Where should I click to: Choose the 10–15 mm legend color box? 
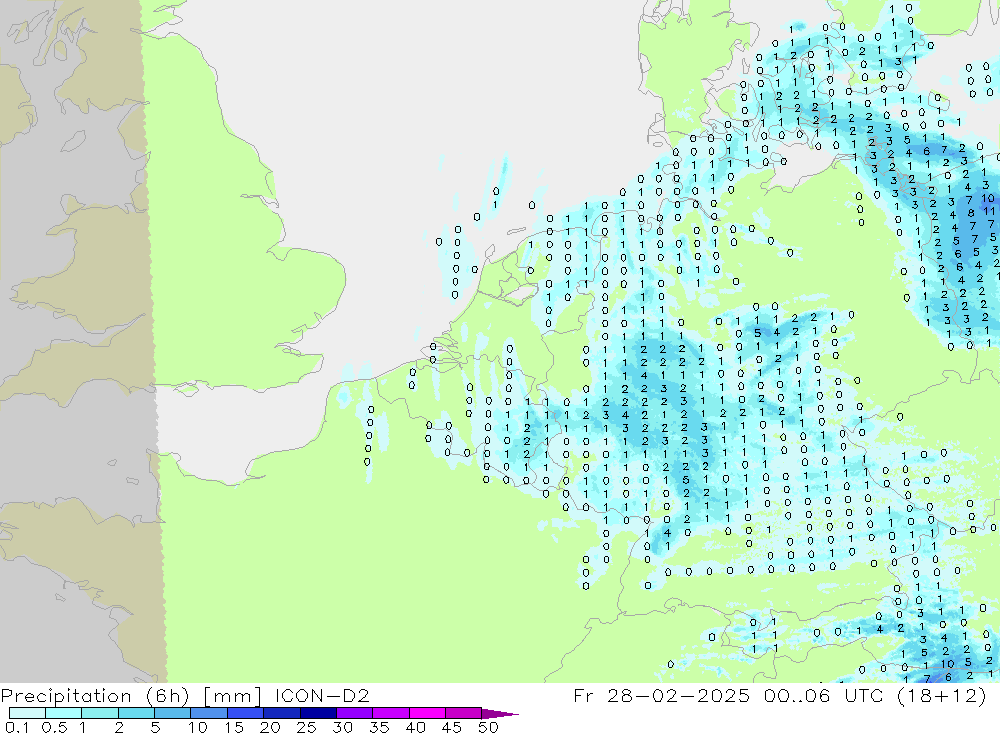coord(209,713)
